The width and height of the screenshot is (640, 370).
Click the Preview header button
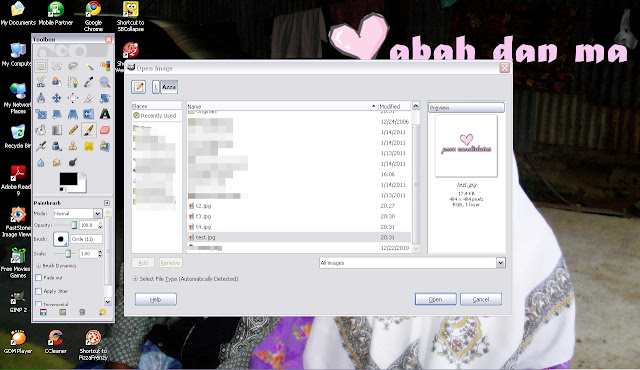click(x=466, y=108)
